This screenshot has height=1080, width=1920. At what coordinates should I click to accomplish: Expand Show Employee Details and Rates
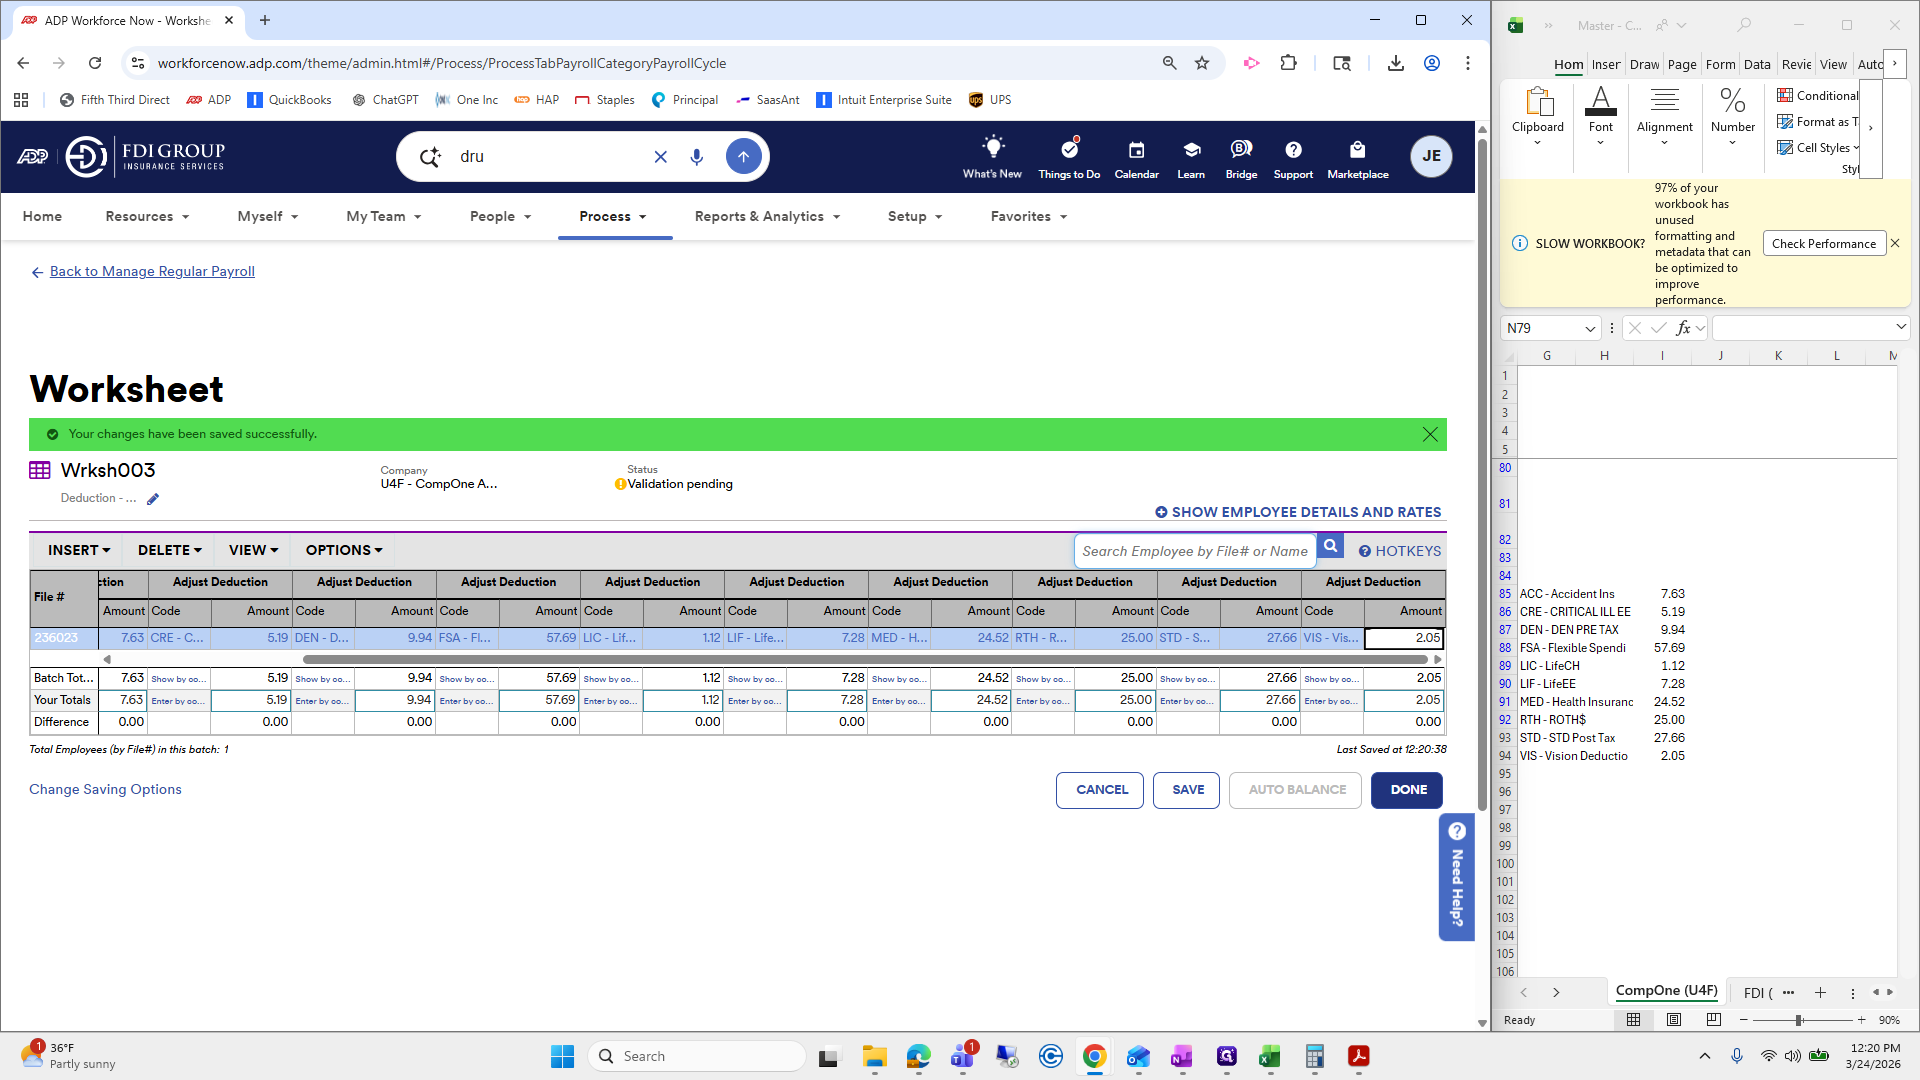point(1298,512)
